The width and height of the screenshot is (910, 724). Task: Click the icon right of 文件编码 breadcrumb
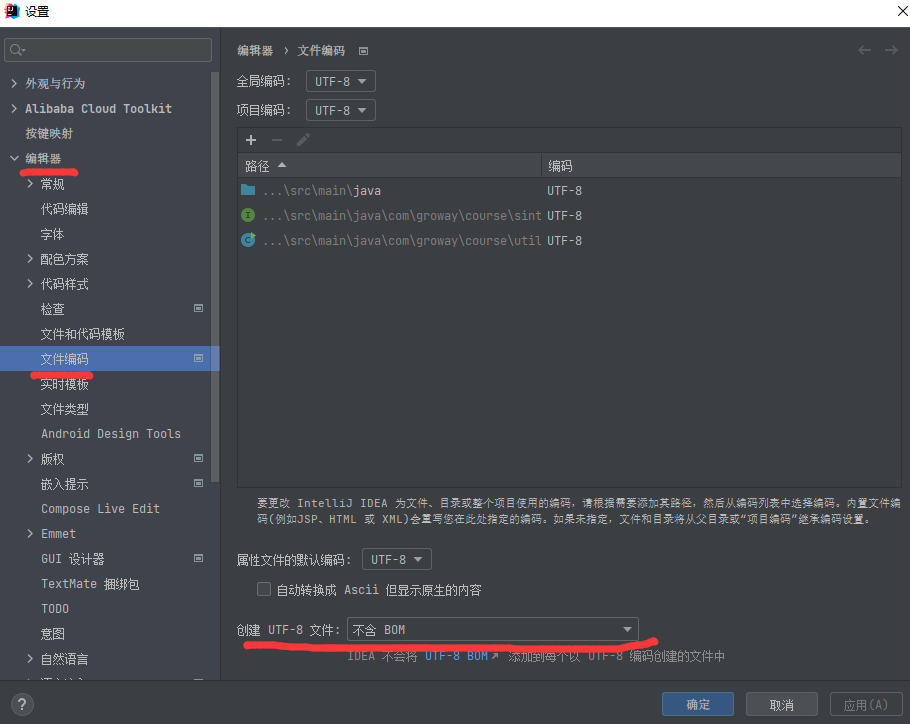[x=363, y=50]
